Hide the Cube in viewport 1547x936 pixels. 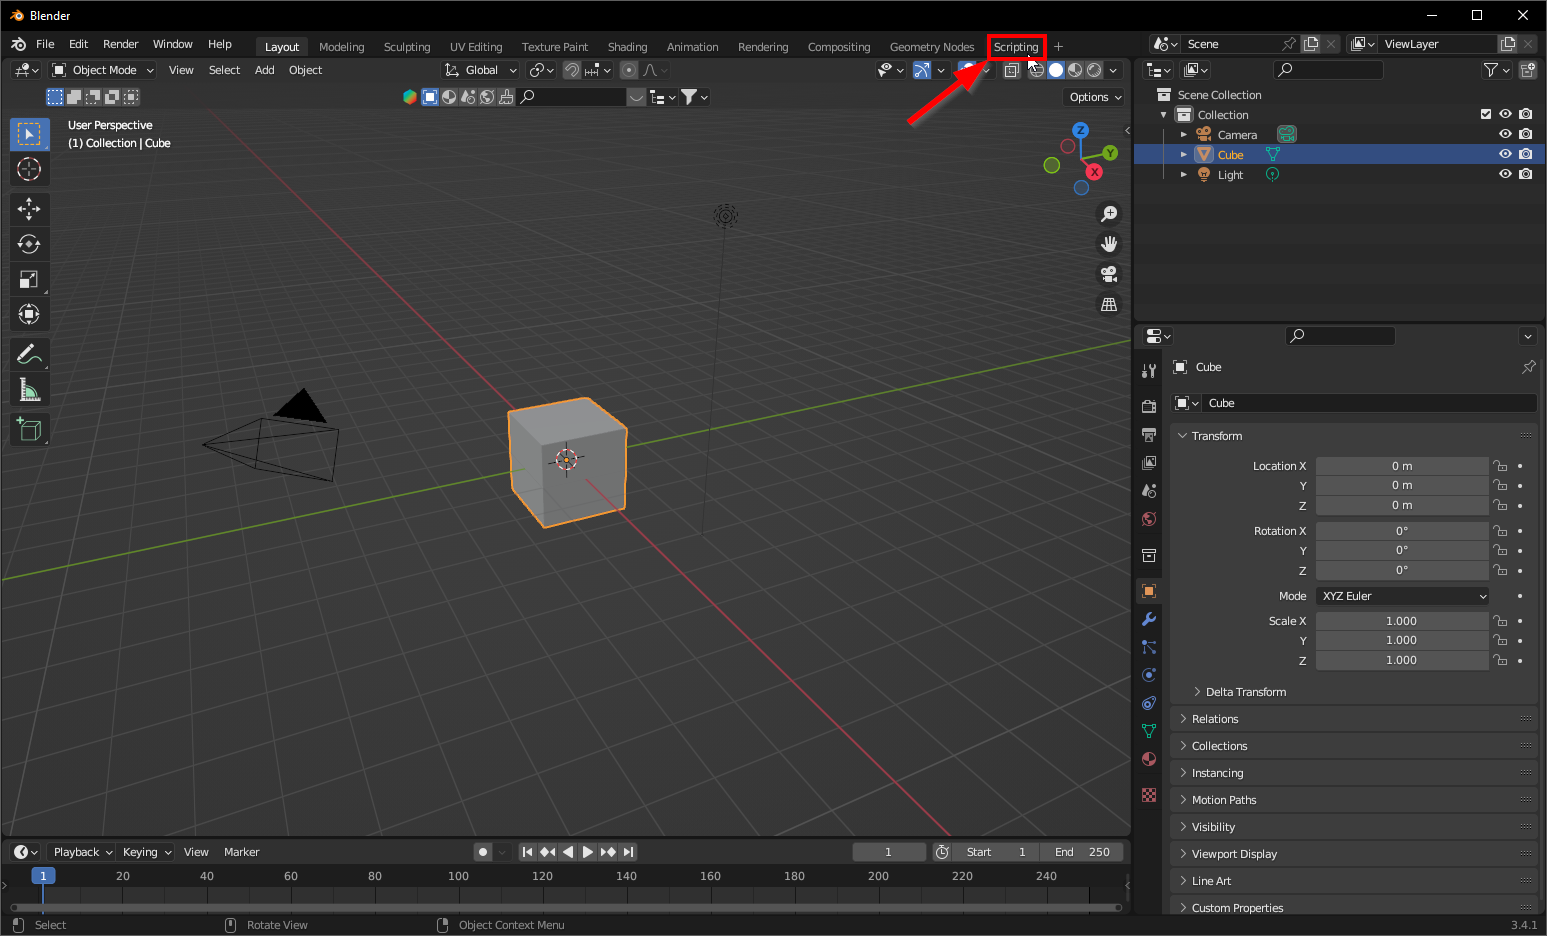pyautogui.click(x=1505, y=154)
